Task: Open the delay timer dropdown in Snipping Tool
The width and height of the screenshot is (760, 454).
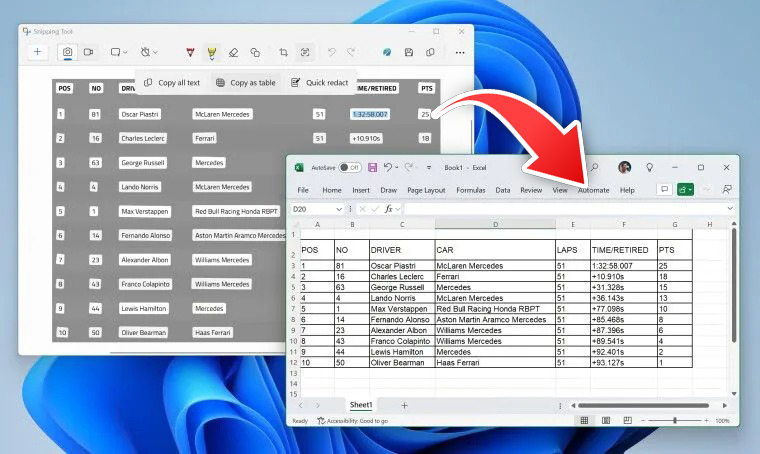Action: pos(149,52)
